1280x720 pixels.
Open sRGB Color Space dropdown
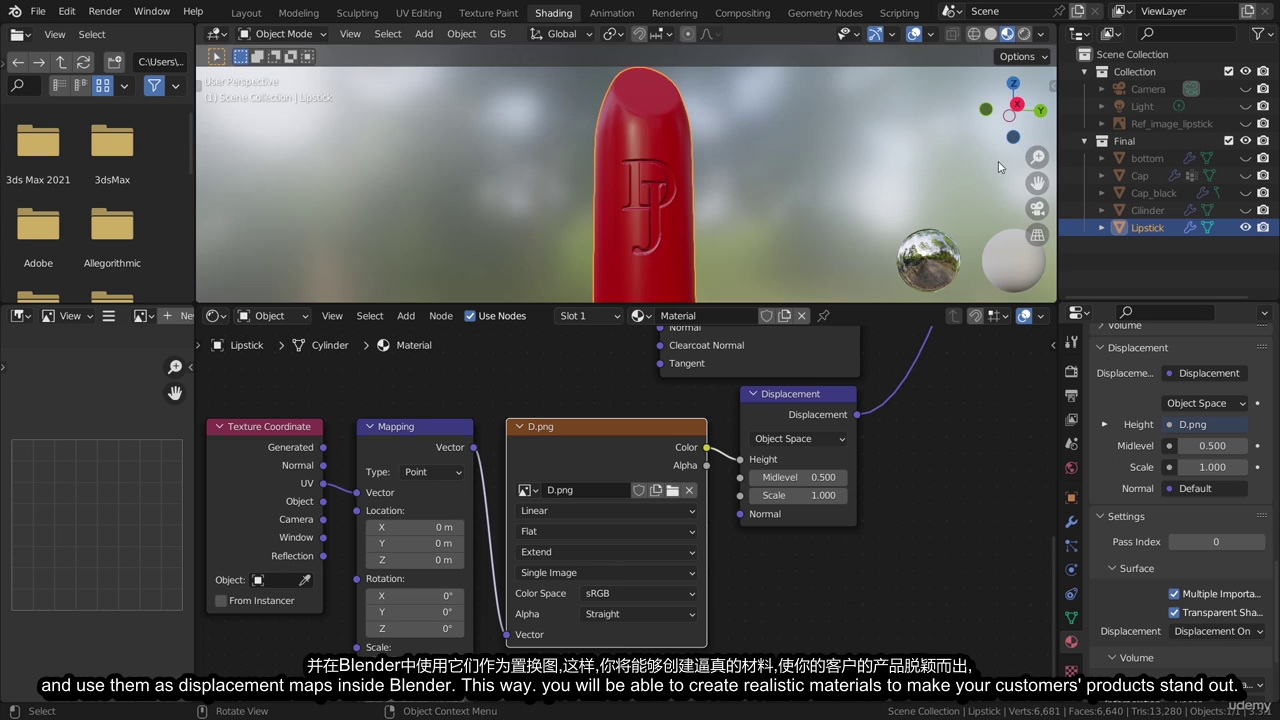click(x=639, y=594)
